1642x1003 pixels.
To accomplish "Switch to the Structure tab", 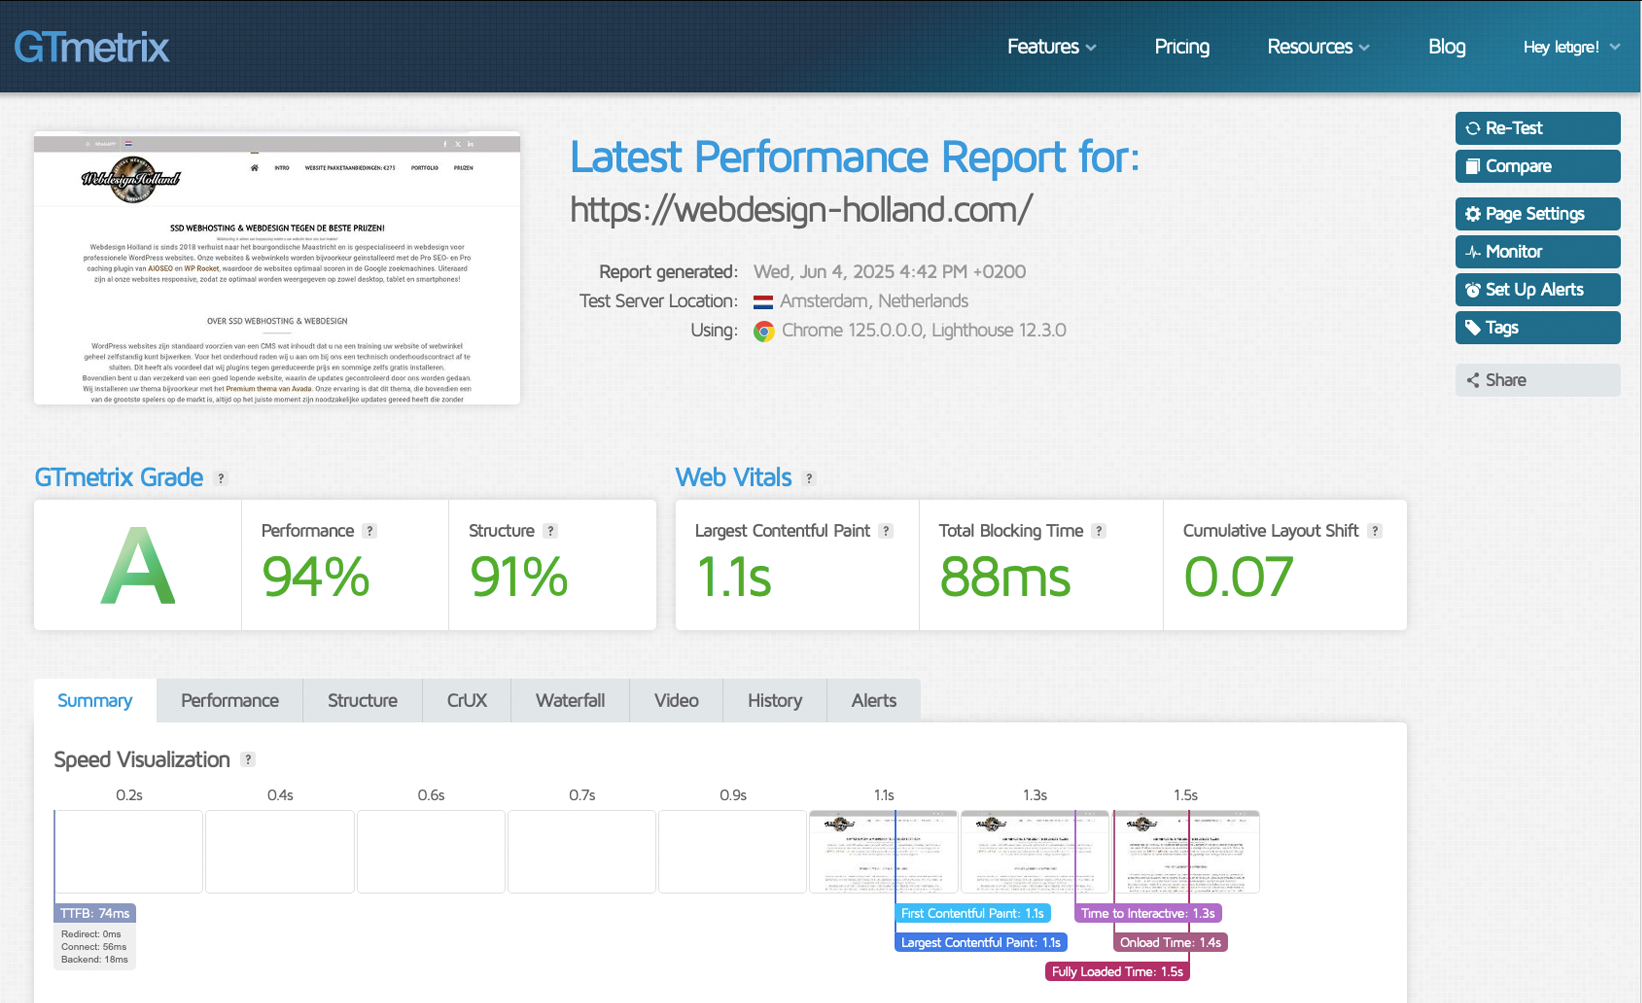I will click(x=363, y=700).
